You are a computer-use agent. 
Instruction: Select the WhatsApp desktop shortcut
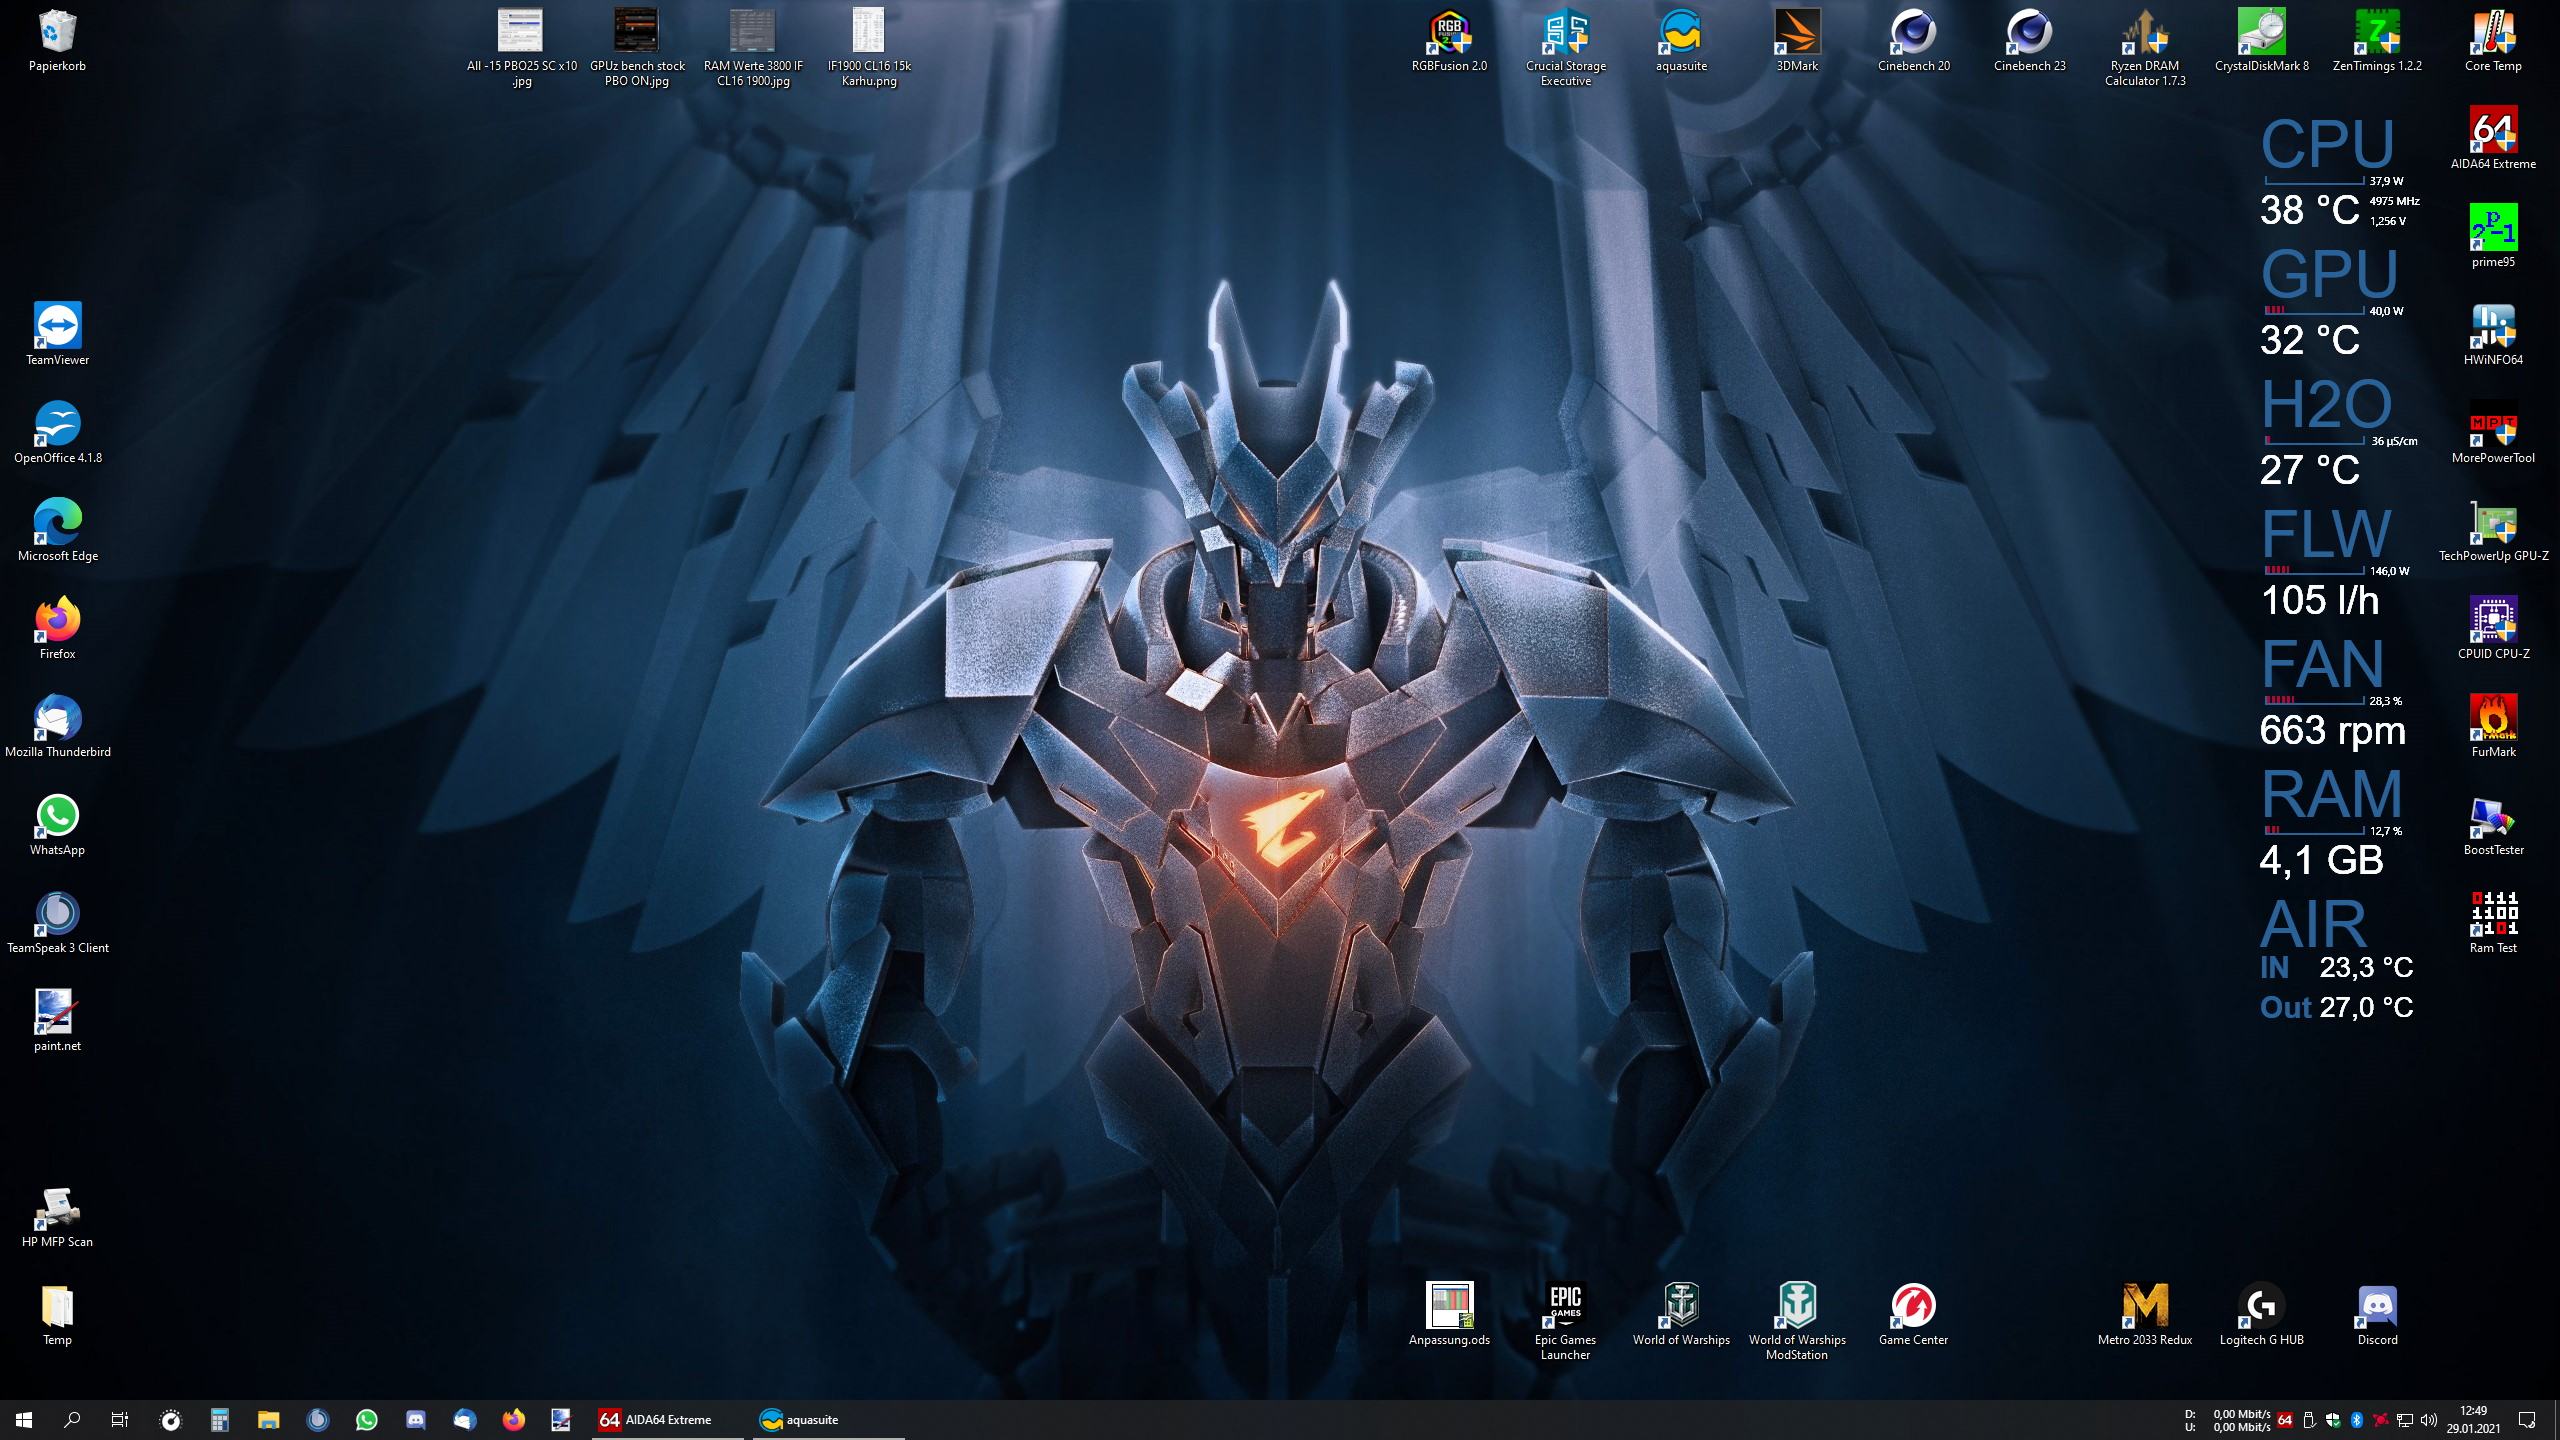coord(57,825)
